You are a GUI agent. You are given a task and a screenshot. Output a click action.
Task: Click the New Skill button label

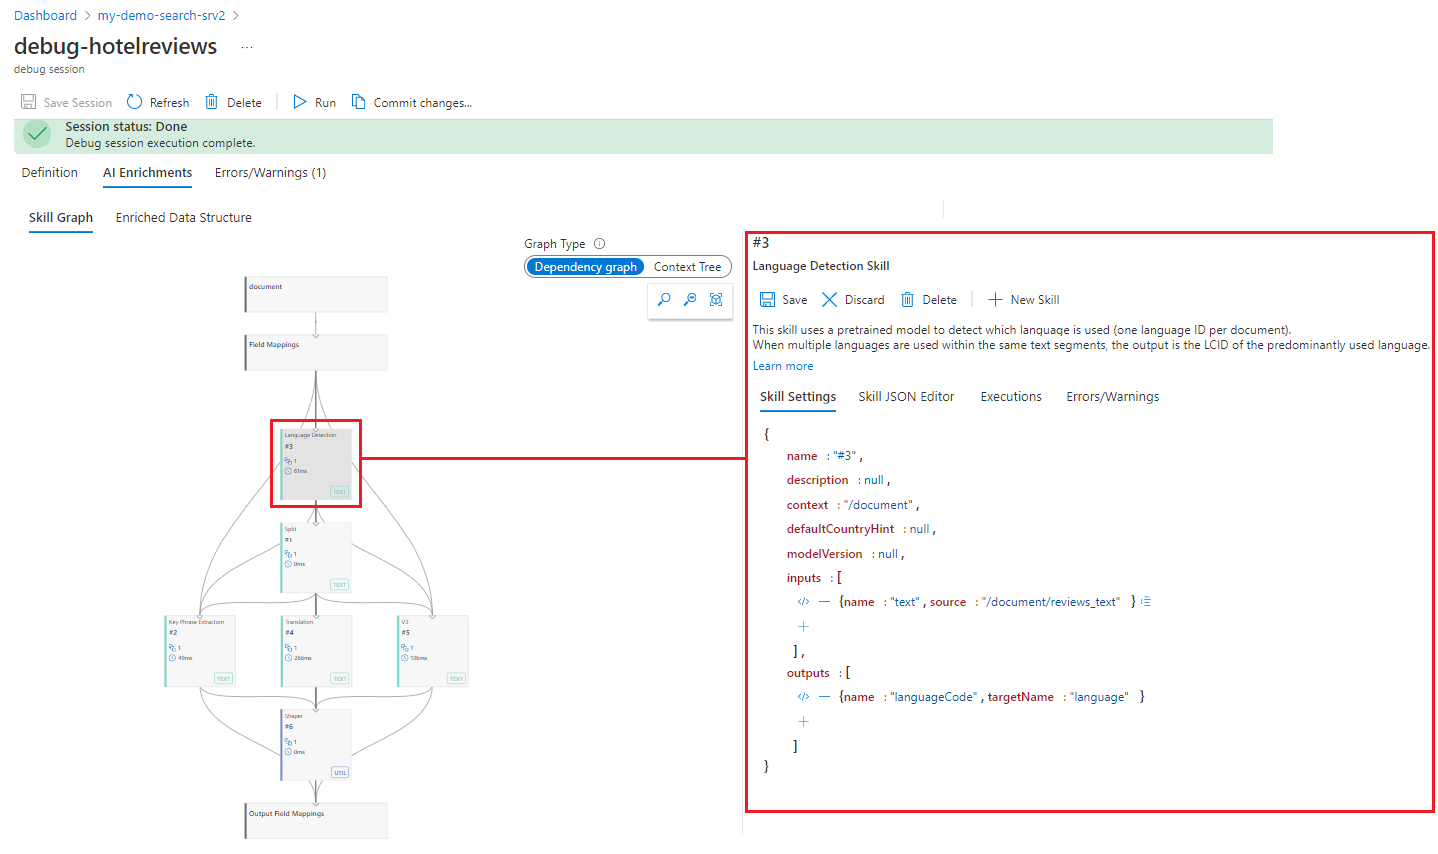1035,300
